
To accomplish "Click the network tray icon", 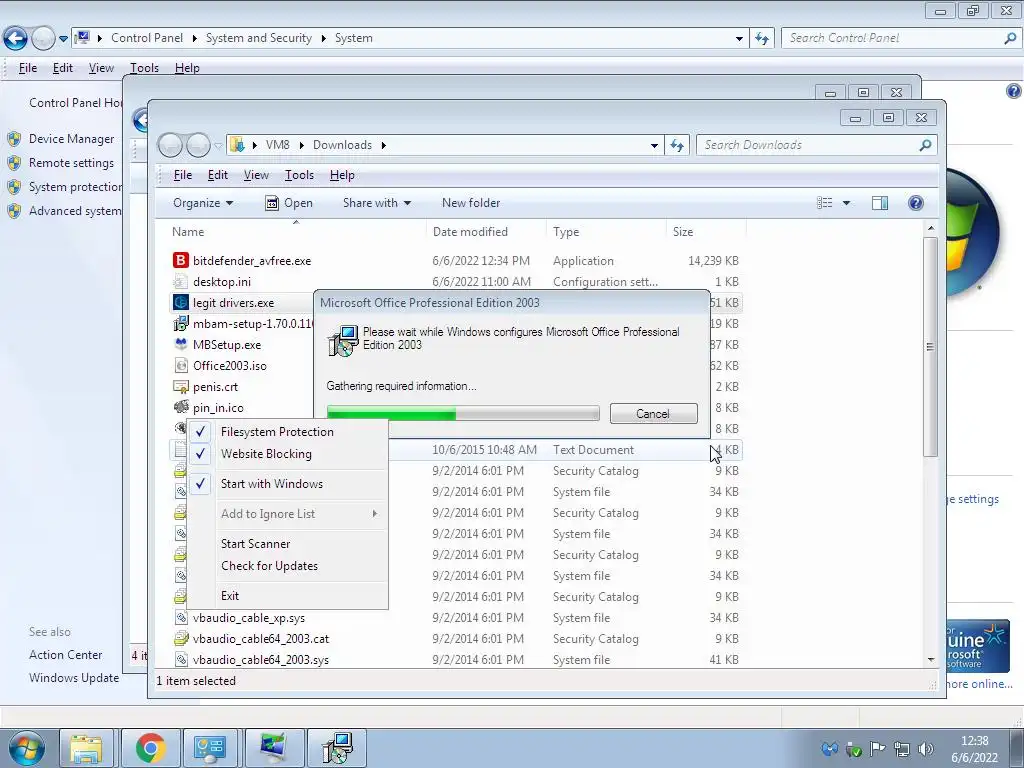I will click(901, 749).
